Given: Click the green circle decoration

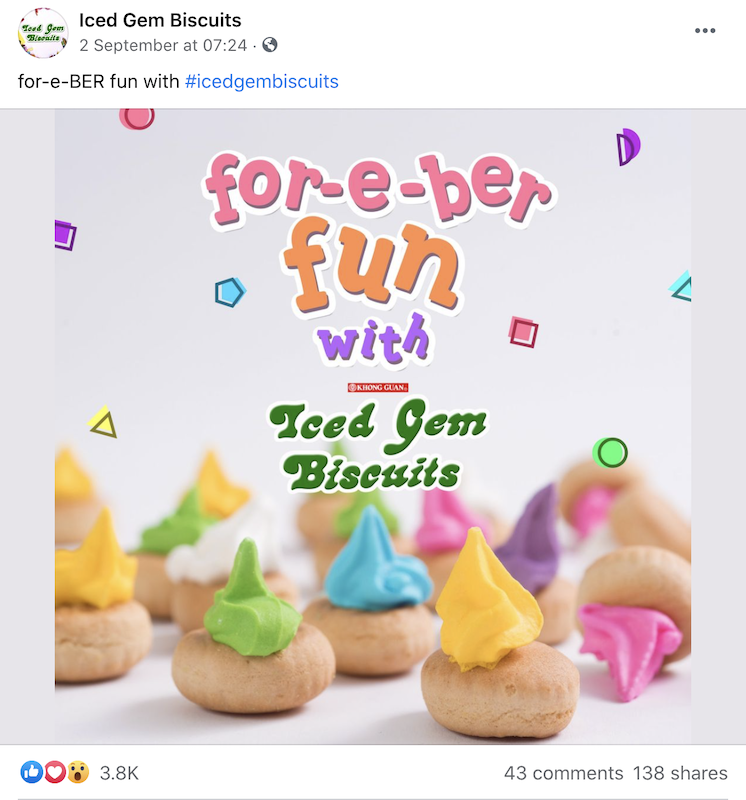Looking at the screenshot, I should (610, 453).
